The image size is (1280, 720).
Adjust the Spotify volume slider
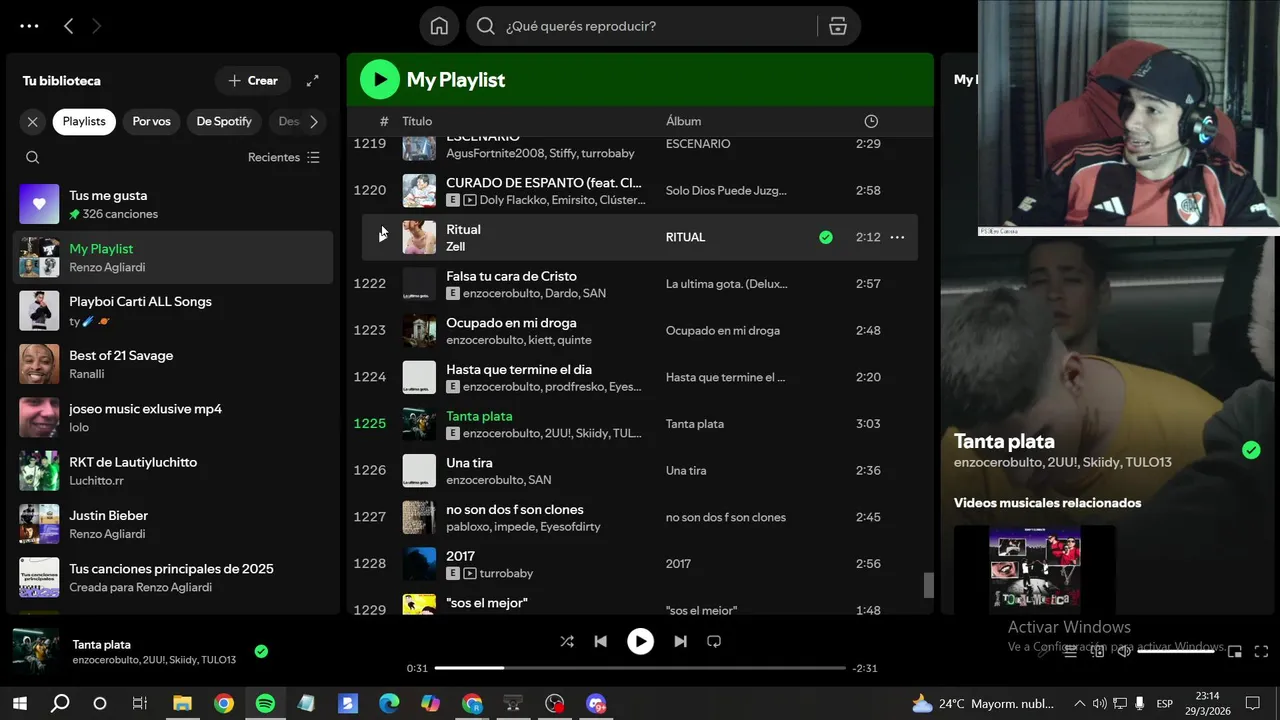[1176, 651]
